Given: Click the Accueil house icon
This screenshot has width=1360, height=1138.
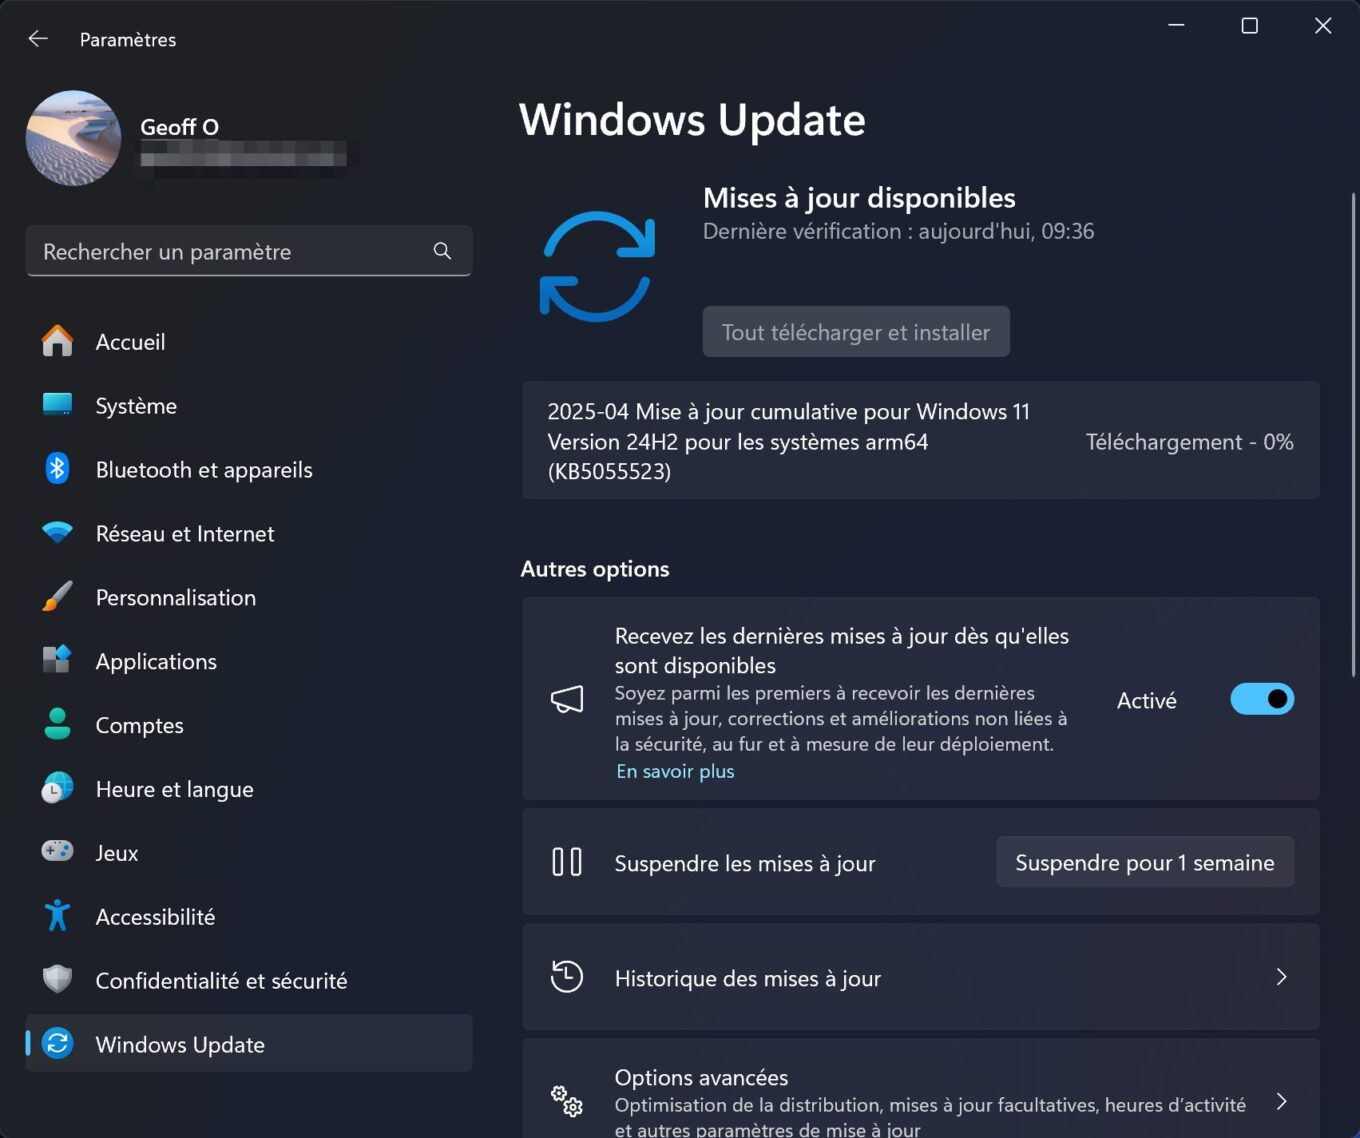Looking at the screenshot, I should 57,341.
